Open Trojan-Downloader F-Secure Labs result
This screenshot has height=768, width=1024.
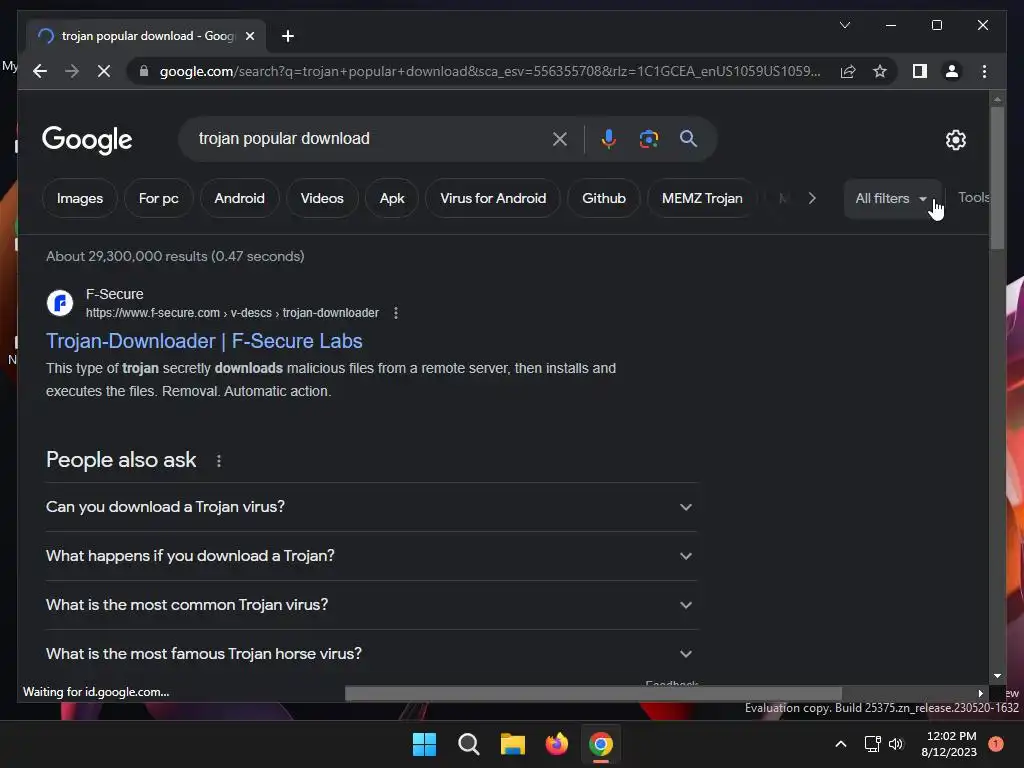tap(204, 341)
